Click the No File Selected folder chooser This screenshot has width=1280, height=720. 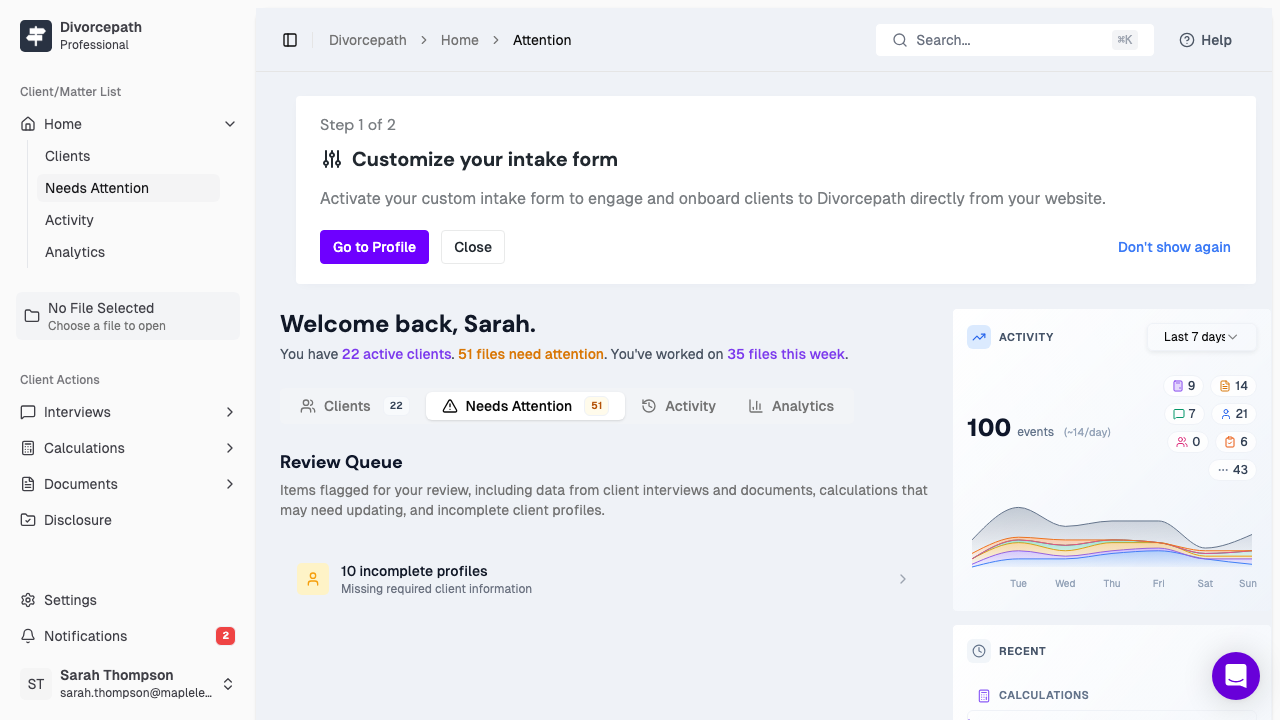tap(128, 316)
